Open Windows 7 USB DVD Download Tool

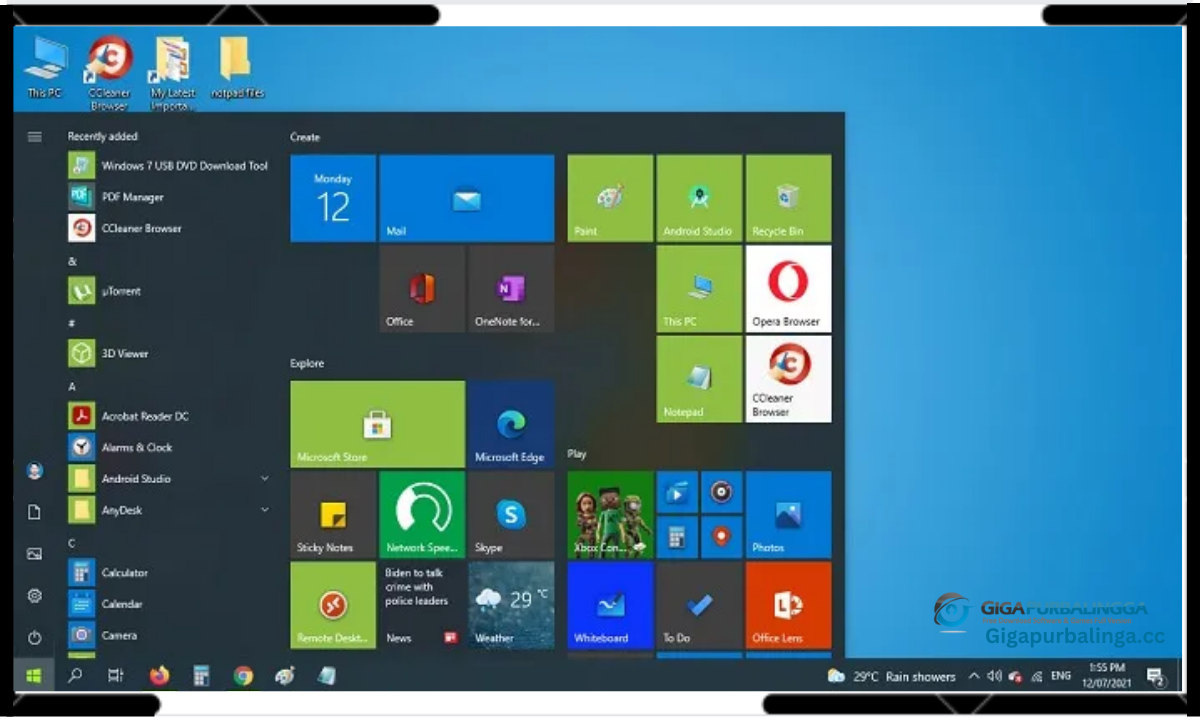[x=168, y=166]
